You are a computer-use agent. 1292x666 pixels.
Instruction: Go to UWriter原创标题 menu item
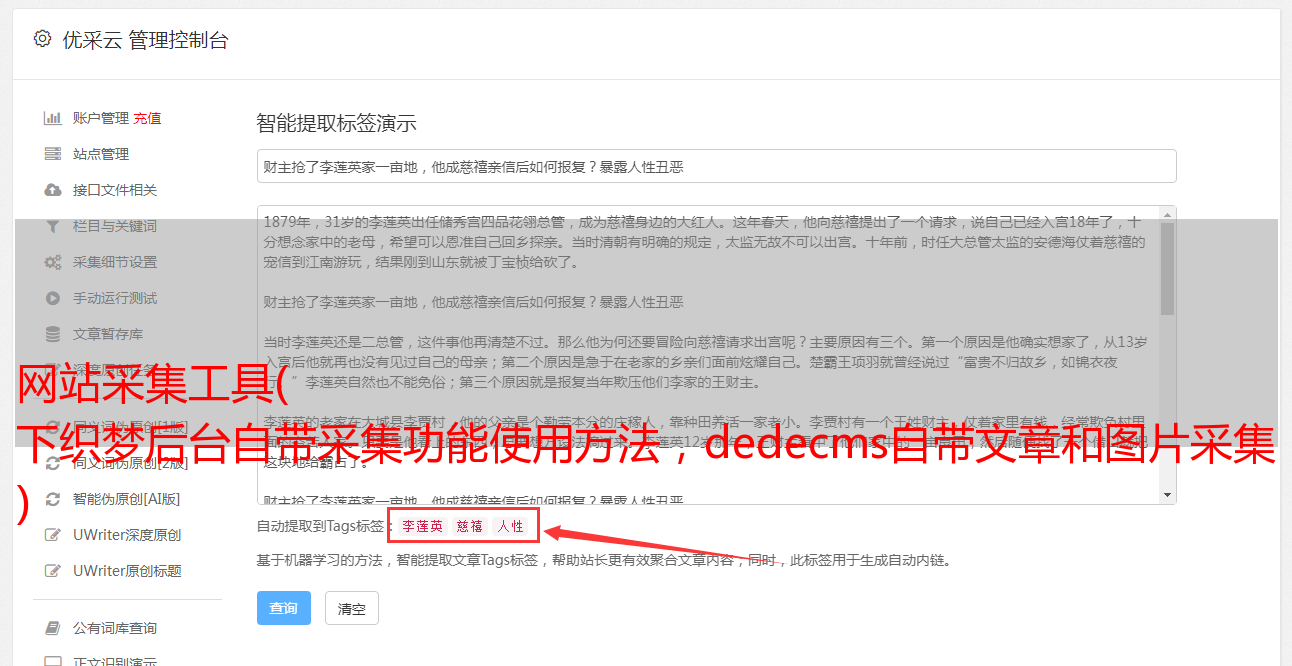pos(127,571)
